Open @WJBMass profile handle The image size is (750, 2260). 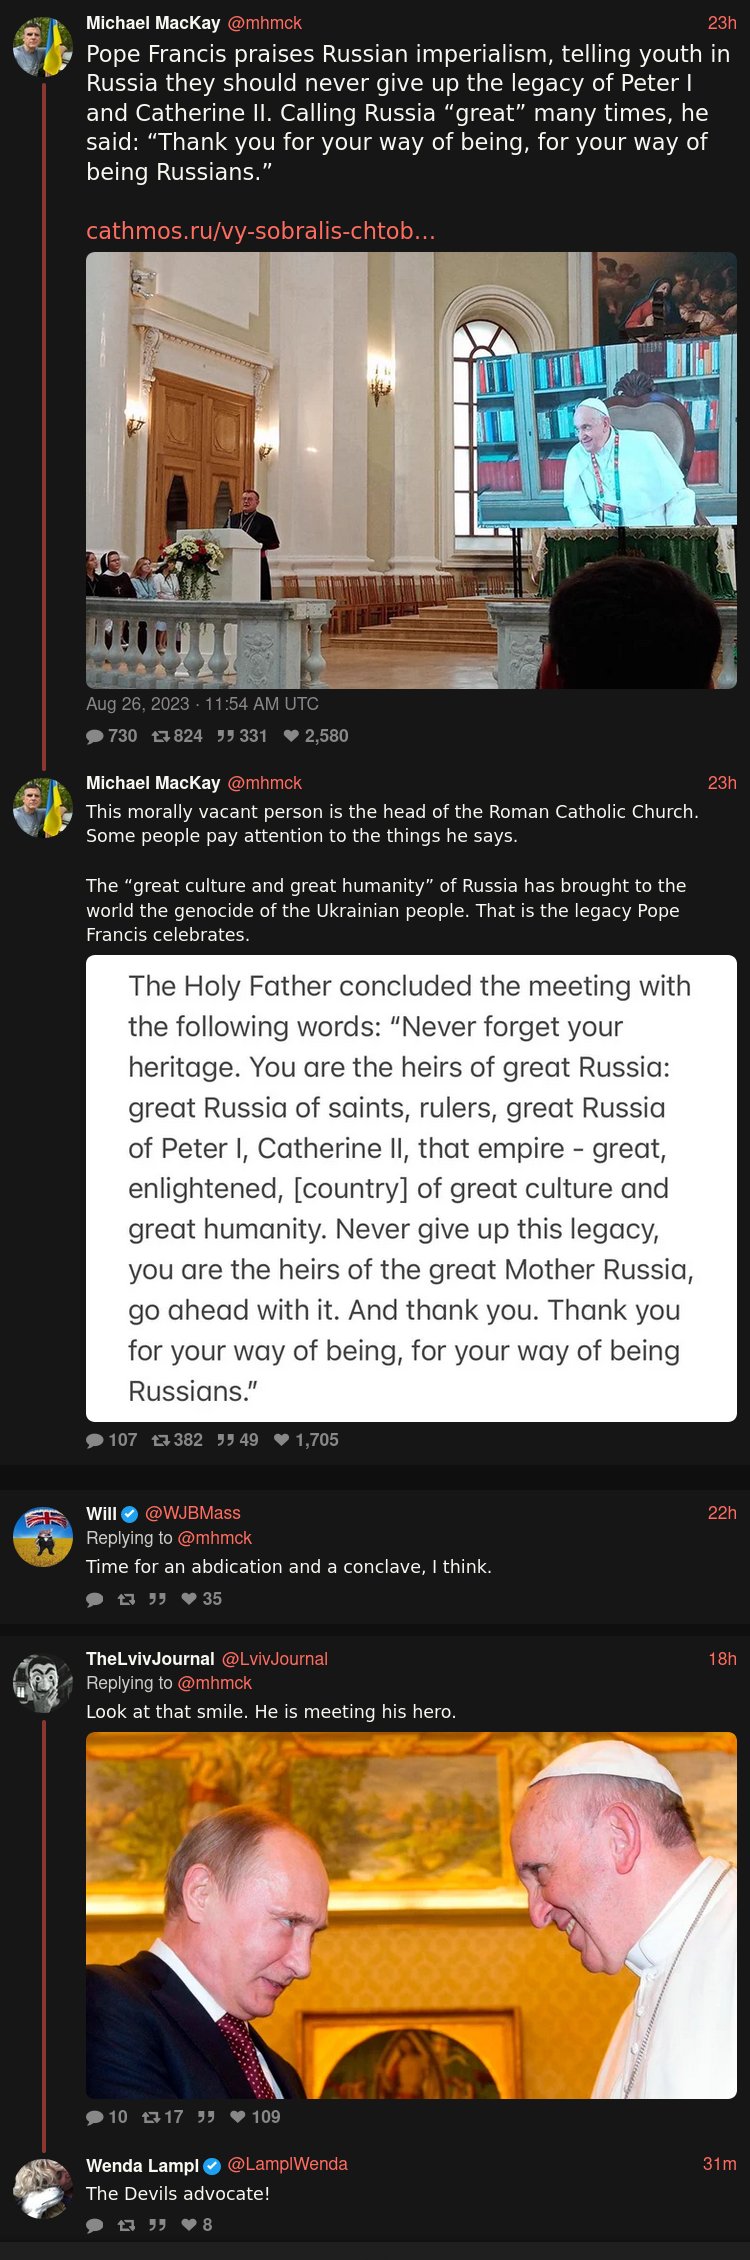pos(193,1513)
